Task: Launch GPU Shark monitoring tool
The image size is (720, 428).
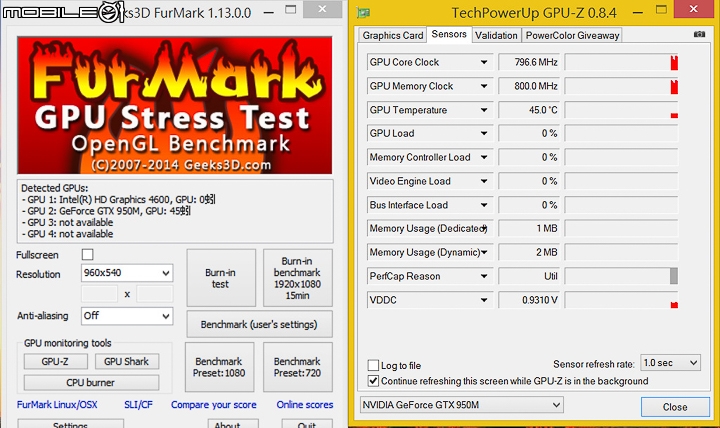Action: [x=127, y=361]
